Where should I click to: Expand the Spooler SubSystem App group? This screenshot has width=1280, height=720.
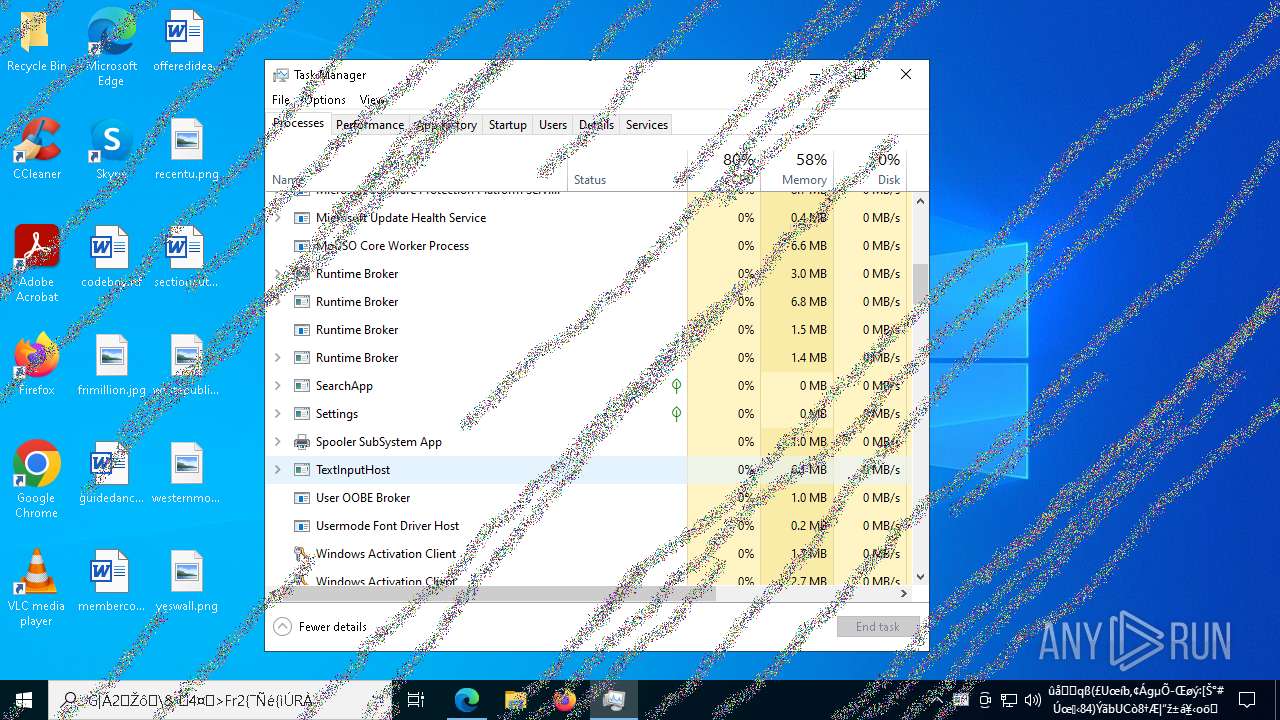[278, 442]
